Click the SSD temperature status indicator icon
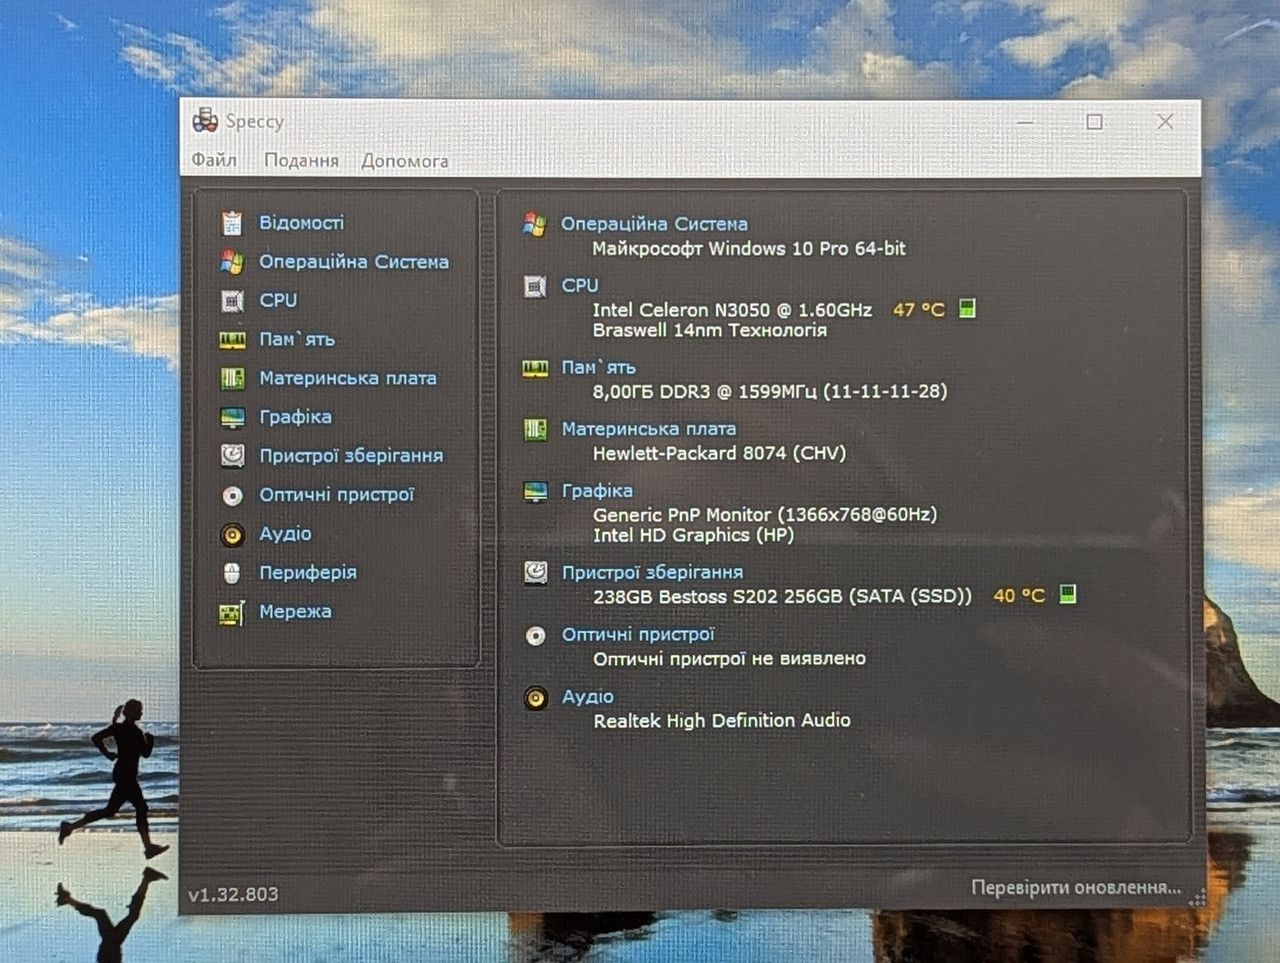This screenshot has width=1280, height=963. [x=1068, y=594]
